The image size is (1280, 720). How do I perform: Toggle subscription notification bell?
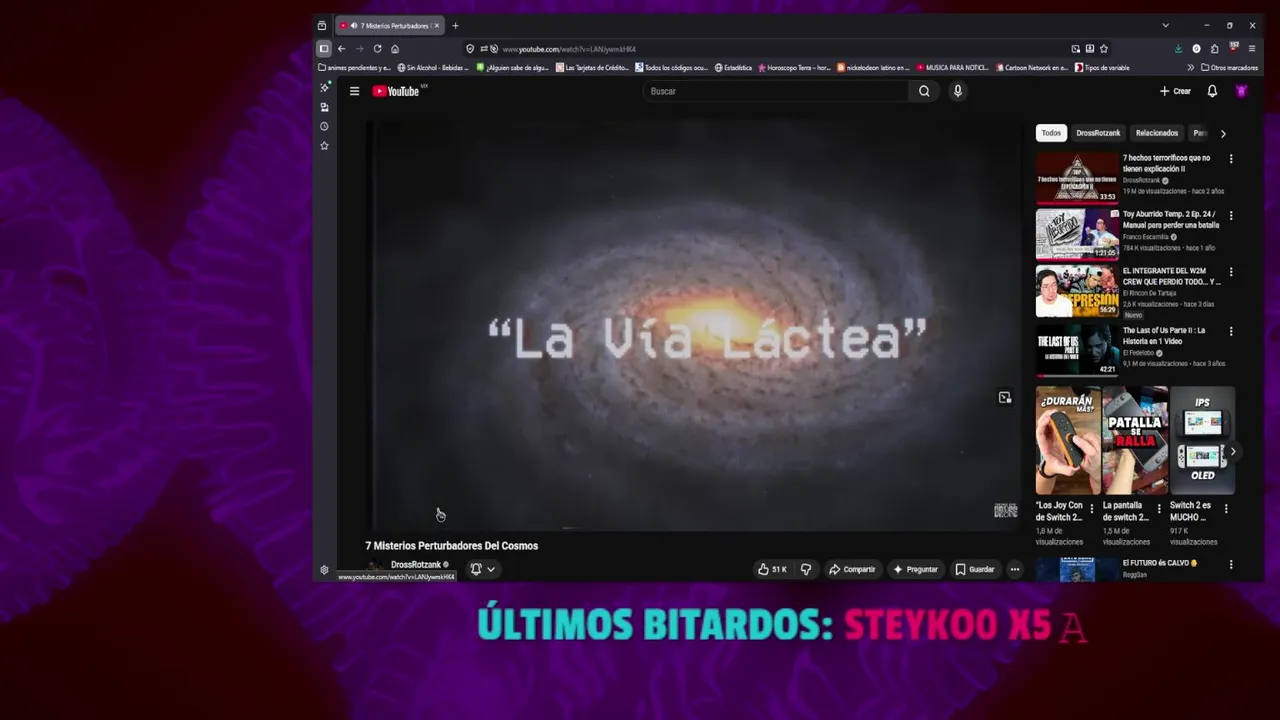pos(476,569)
